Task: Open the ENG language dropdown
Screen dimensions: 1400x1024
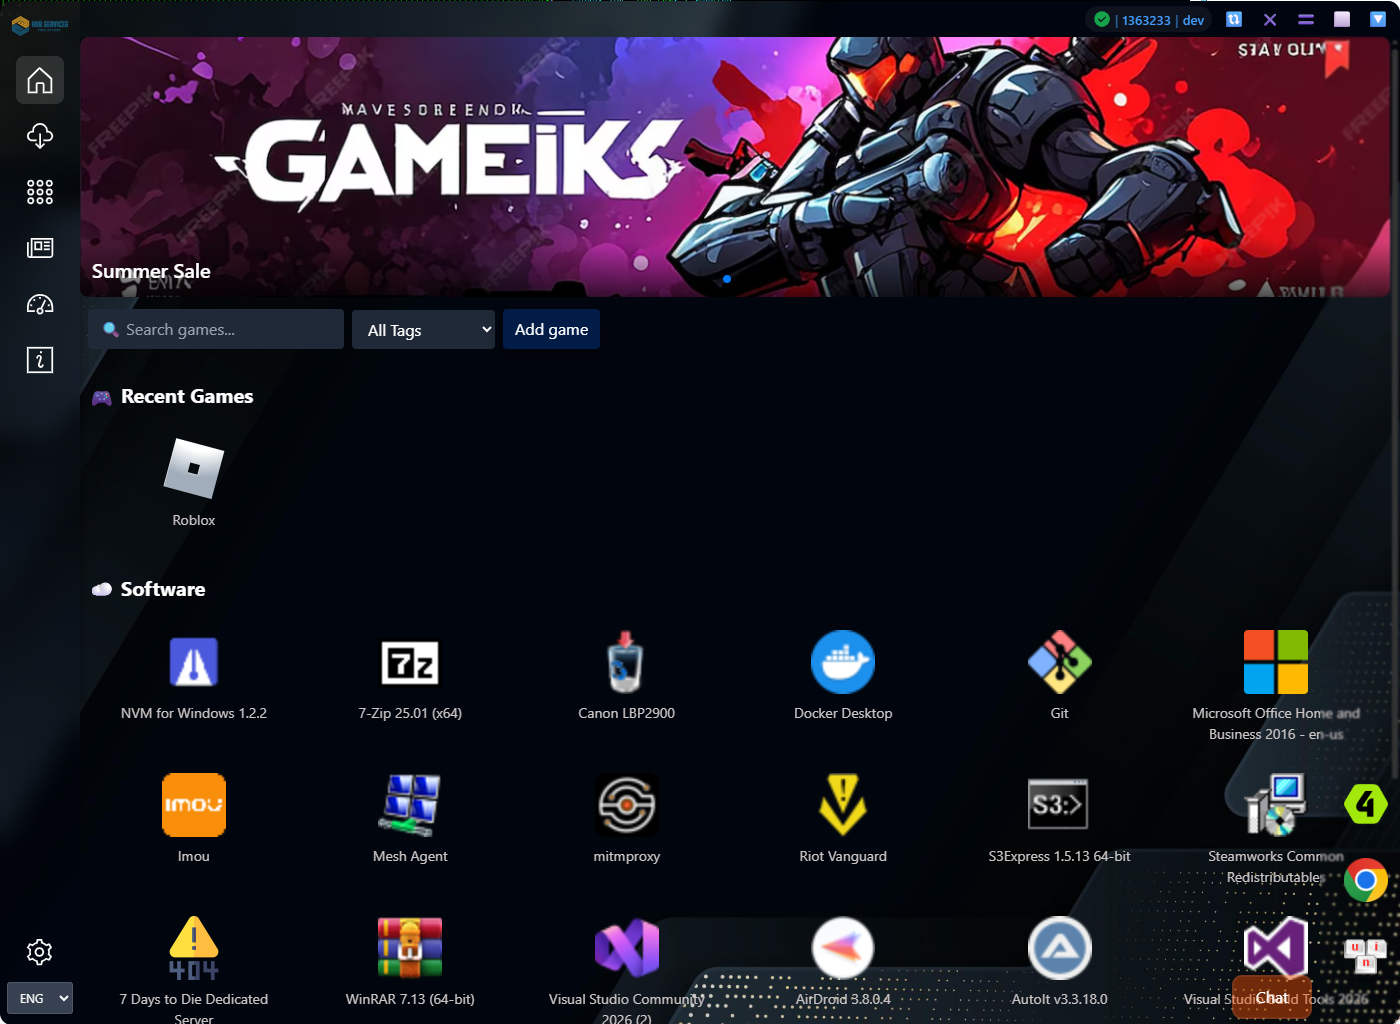Action: (x=40, y=998)
